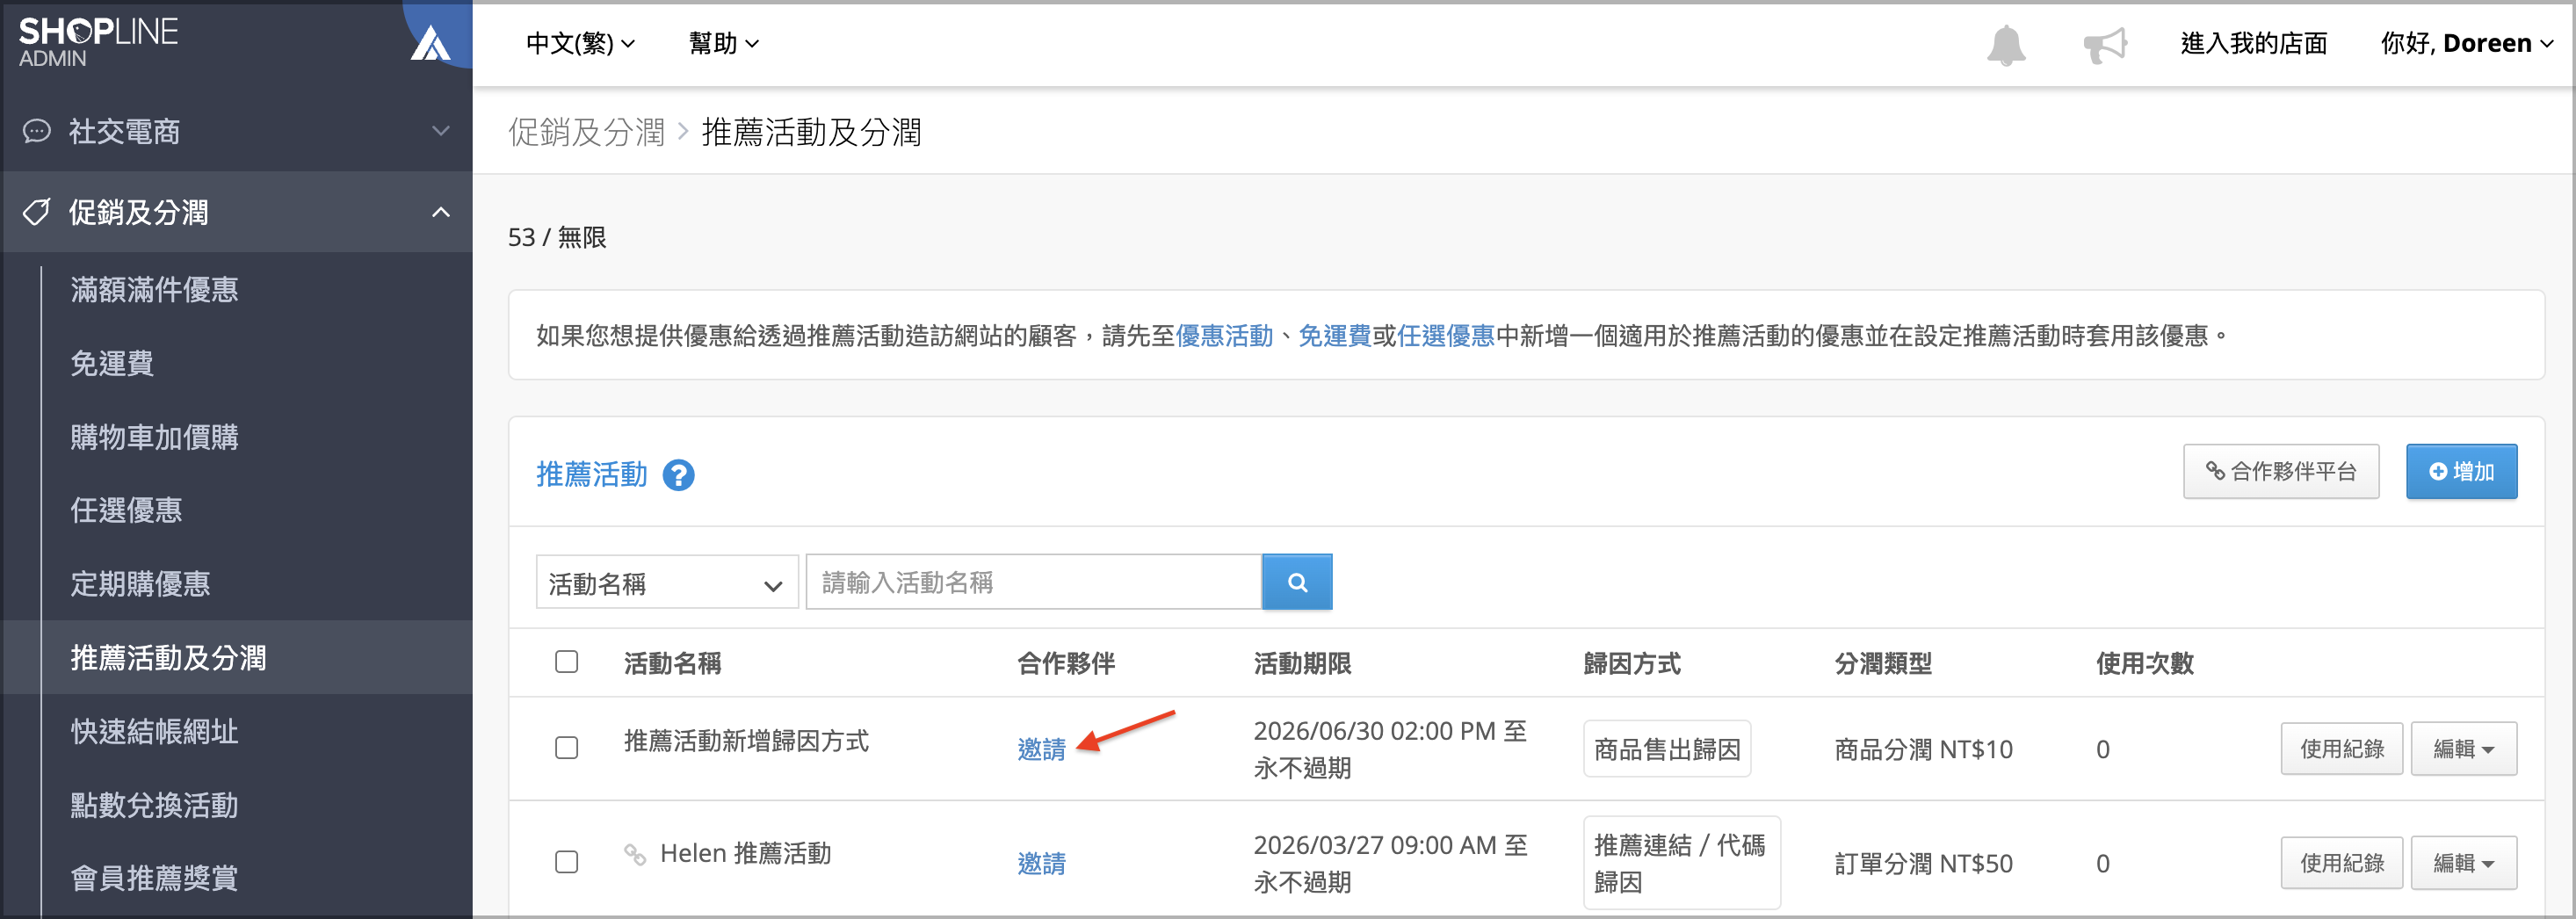
Task: Open the notifications bell icon
Action: [x=2005, y=45]
